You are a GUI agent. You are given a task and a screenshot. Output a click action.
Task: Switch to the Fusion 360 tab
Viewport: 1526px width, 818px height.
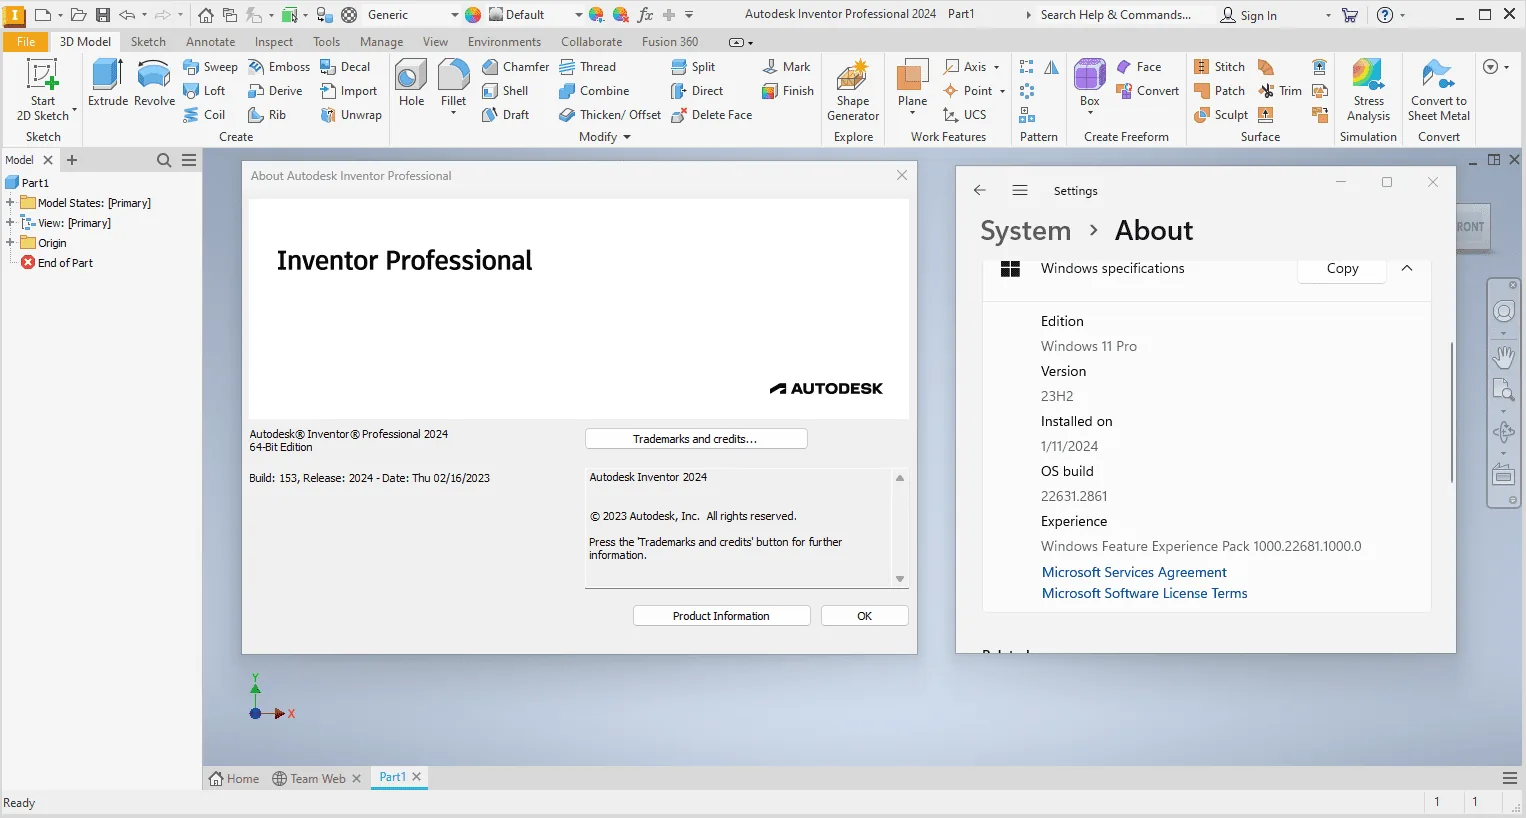(x=670, y=42)
